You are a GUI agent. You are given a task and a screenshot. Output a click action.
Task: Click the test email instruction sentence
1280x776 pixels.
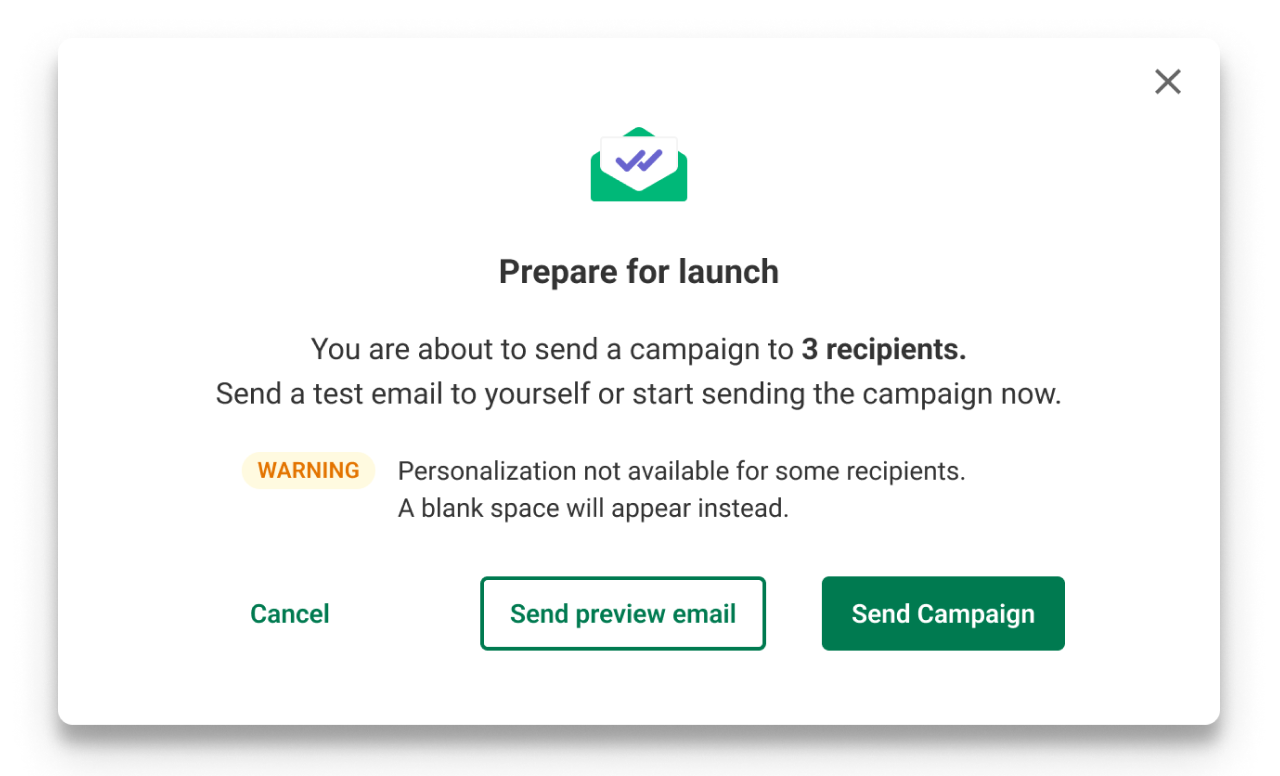[639, 393]
